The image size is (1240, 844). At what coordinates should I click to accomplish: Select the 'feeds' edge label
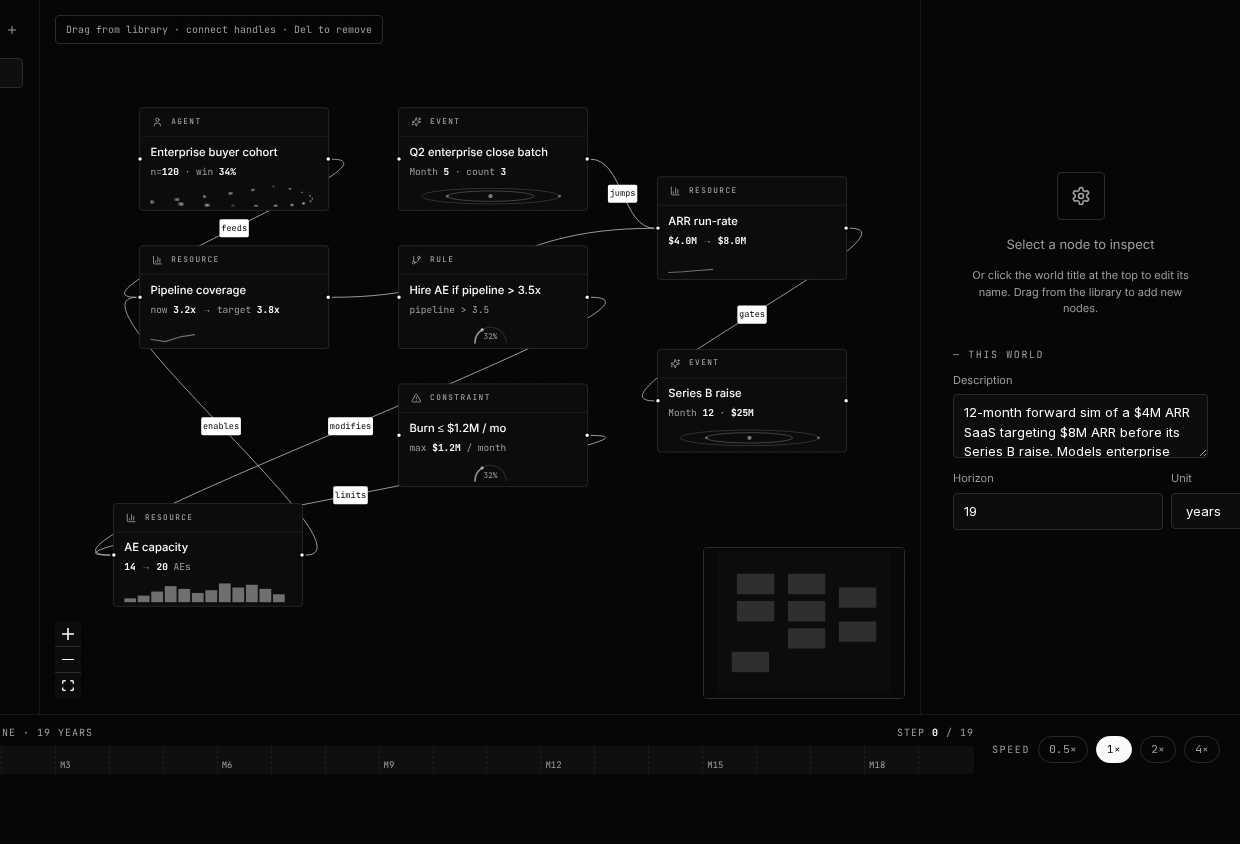click(x=234, y=228)
